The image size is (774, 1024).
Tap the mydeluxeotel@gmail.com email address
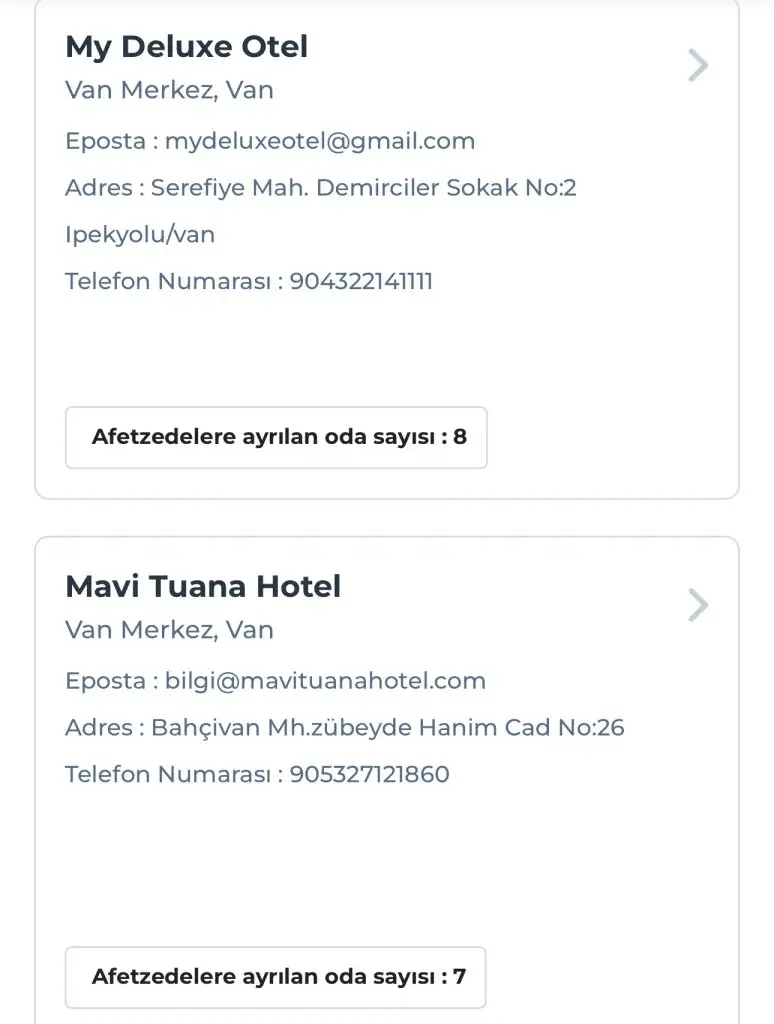[x=320, y=141]
